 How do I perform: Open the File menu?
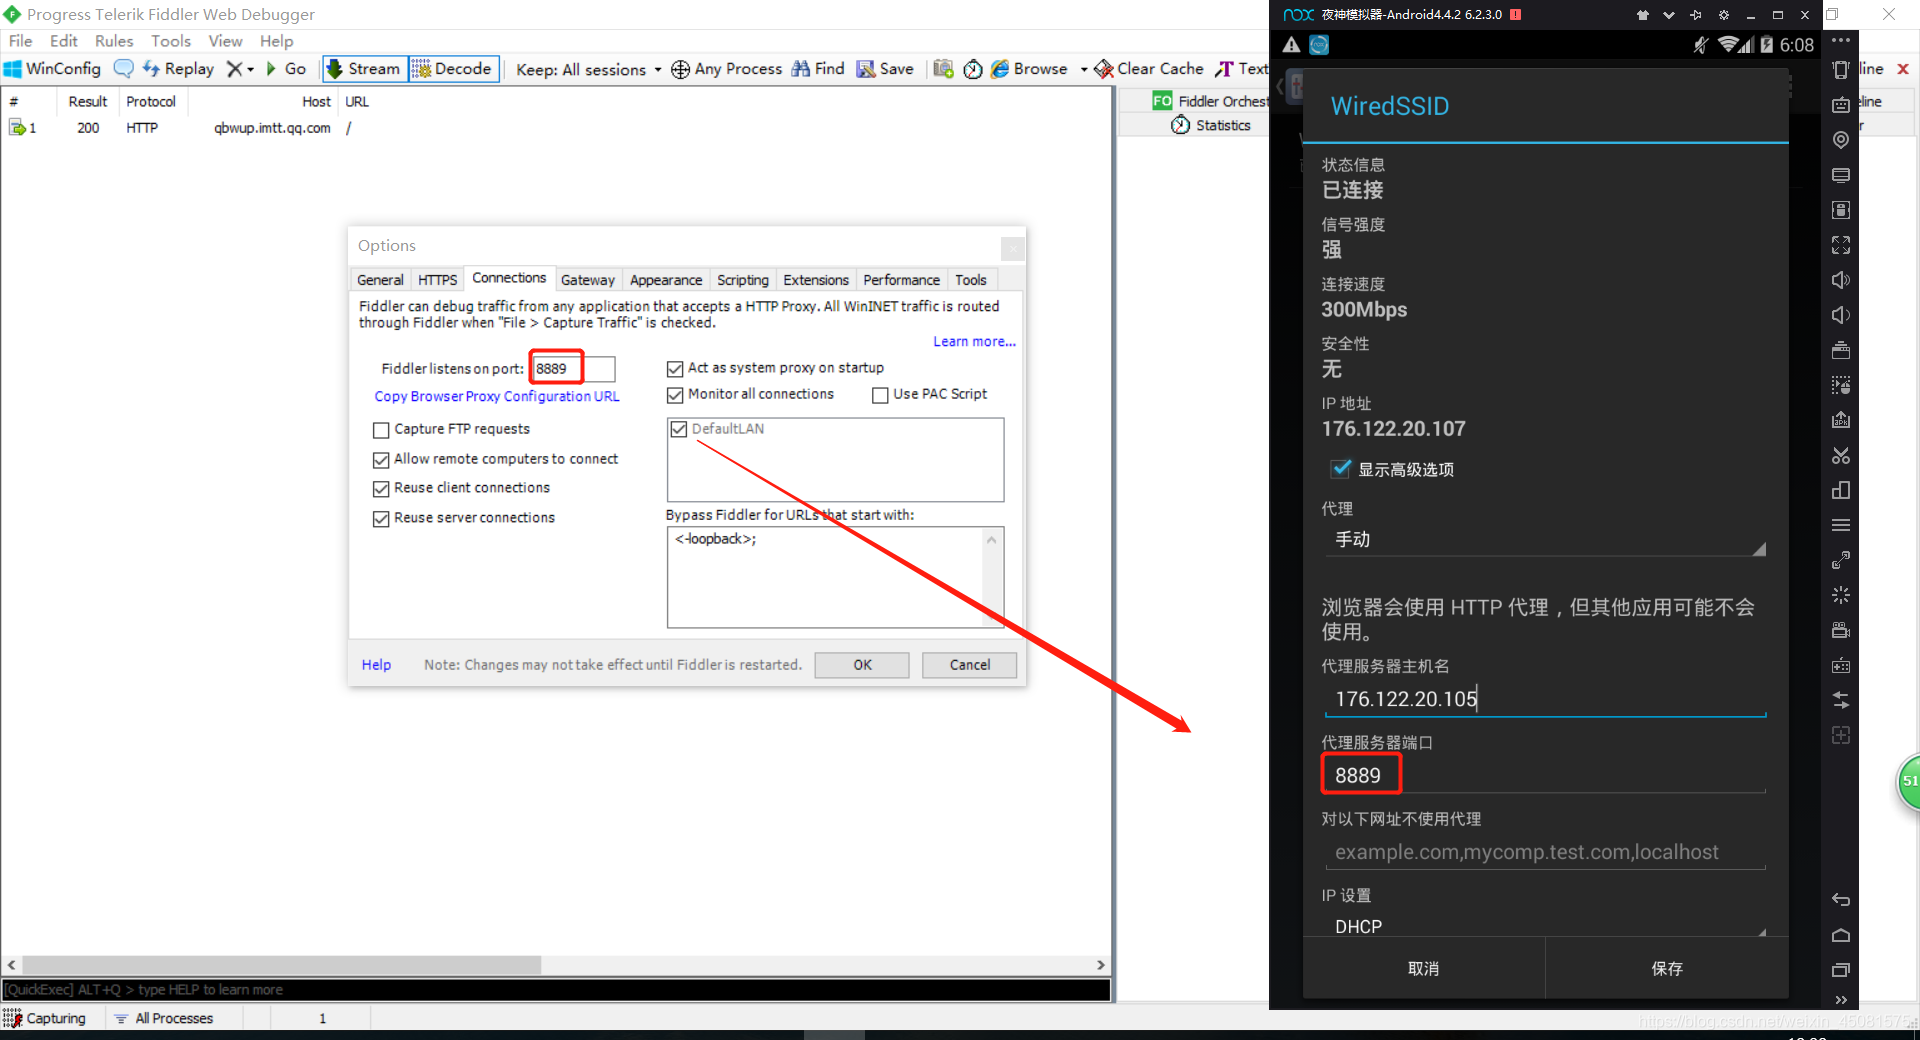tap(20, 41)
